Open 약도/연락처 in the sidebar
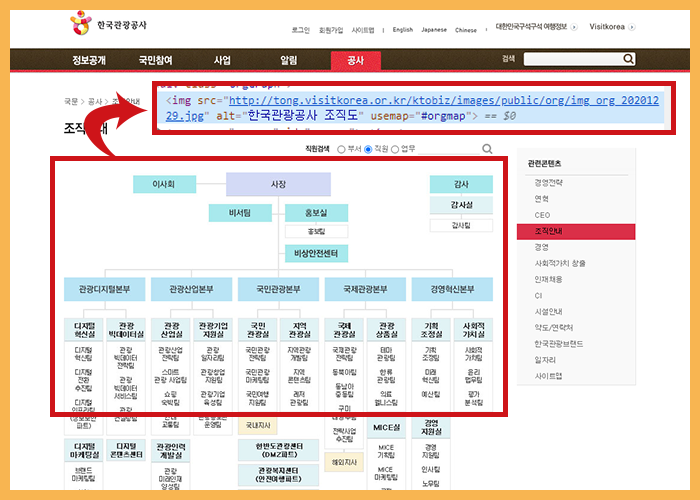 pos(554,328)
